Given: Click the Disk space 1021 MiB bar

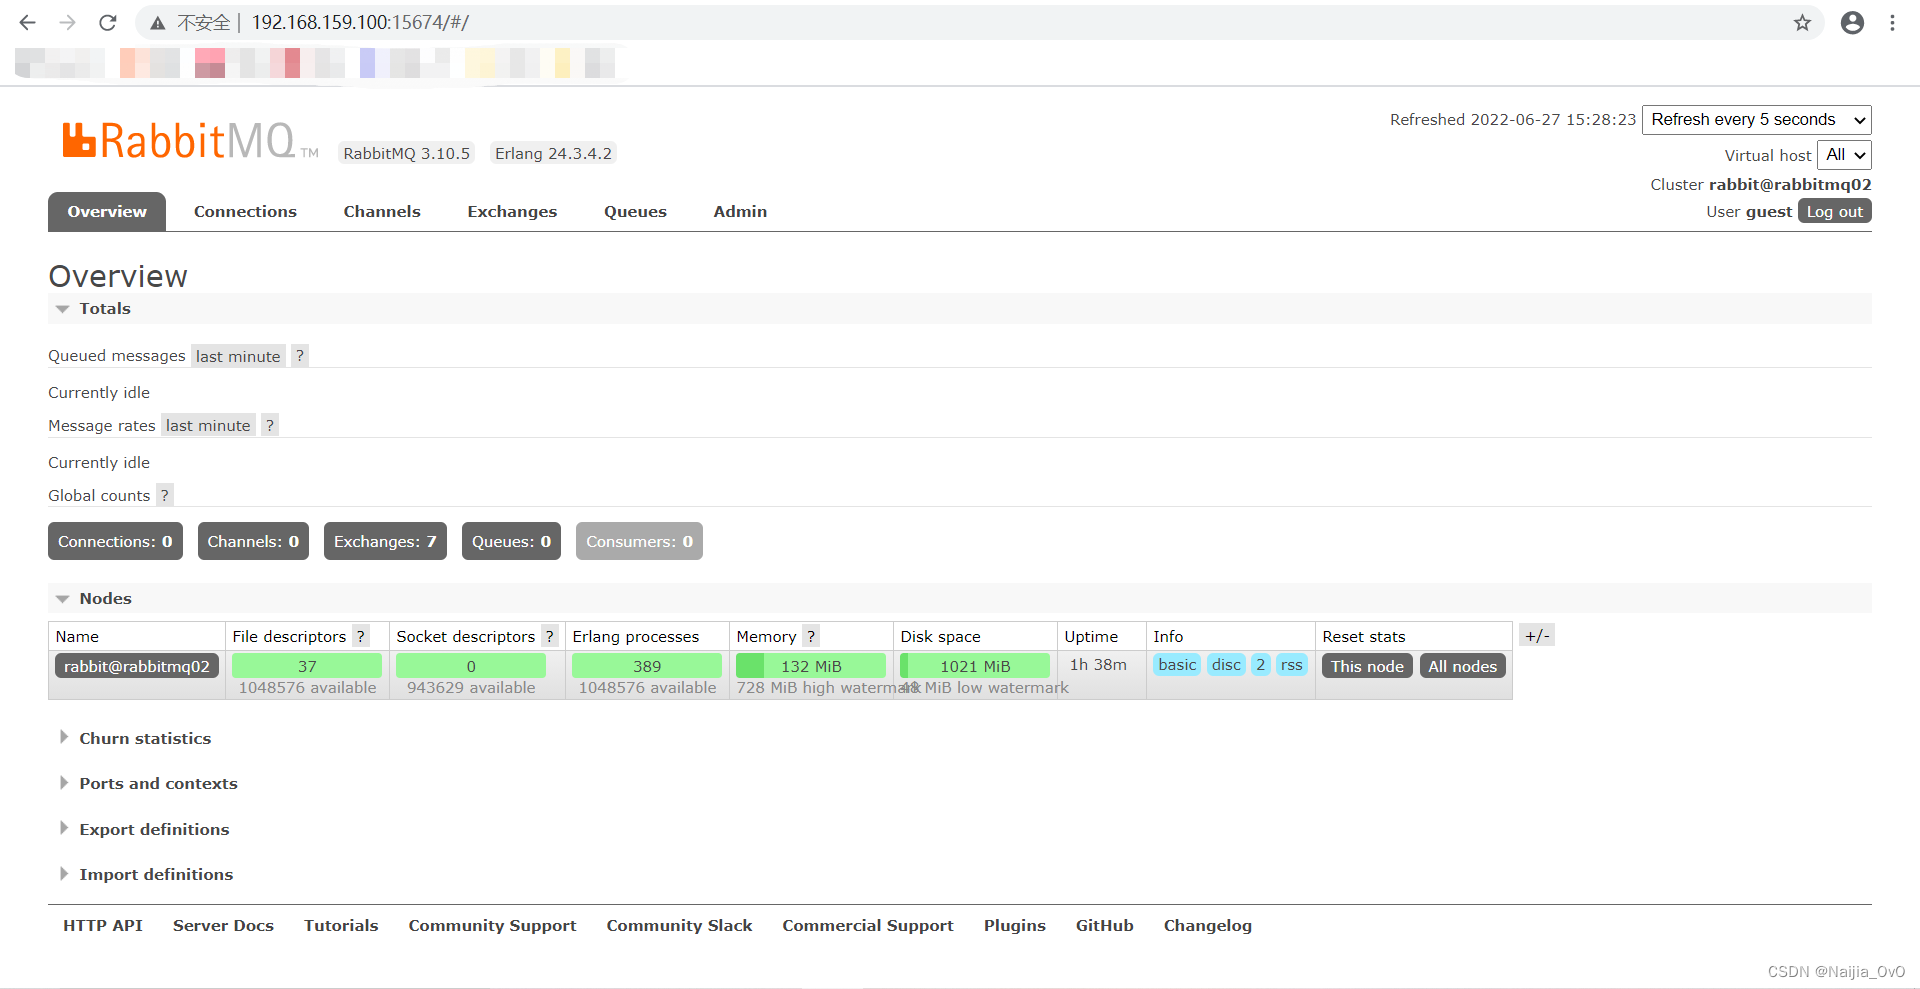Looking at the screenshot, I should (975, 666).
